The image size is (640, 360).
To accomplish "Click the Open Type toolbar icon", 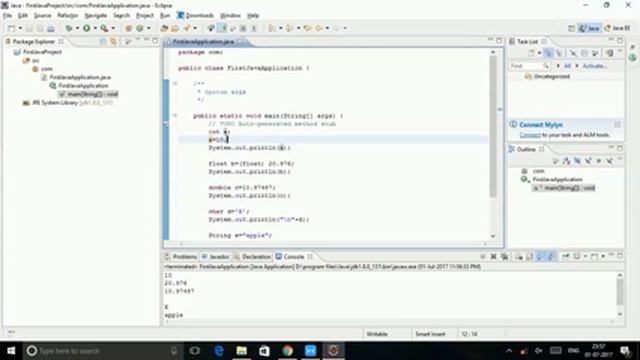I will click(164, 28).
